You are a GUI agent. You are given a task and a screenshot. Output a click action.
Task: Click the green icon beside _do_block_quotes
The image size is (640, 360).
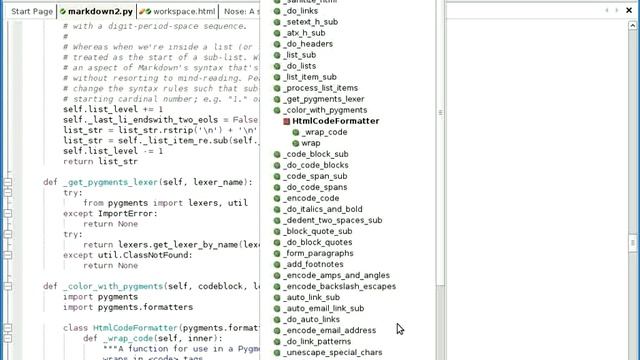277,242
